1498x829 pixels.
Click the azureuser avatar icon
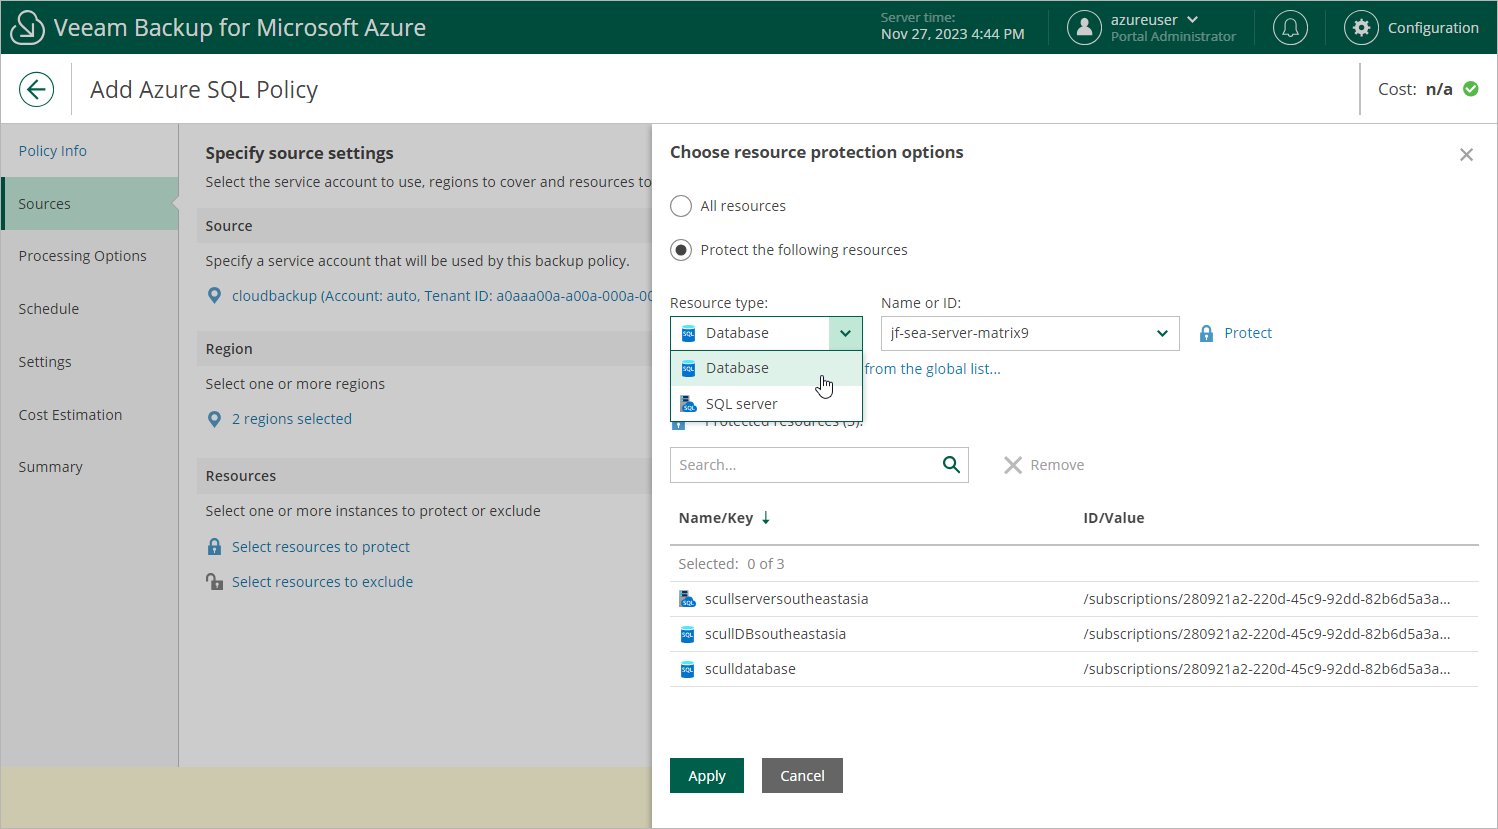[1084, 28]
